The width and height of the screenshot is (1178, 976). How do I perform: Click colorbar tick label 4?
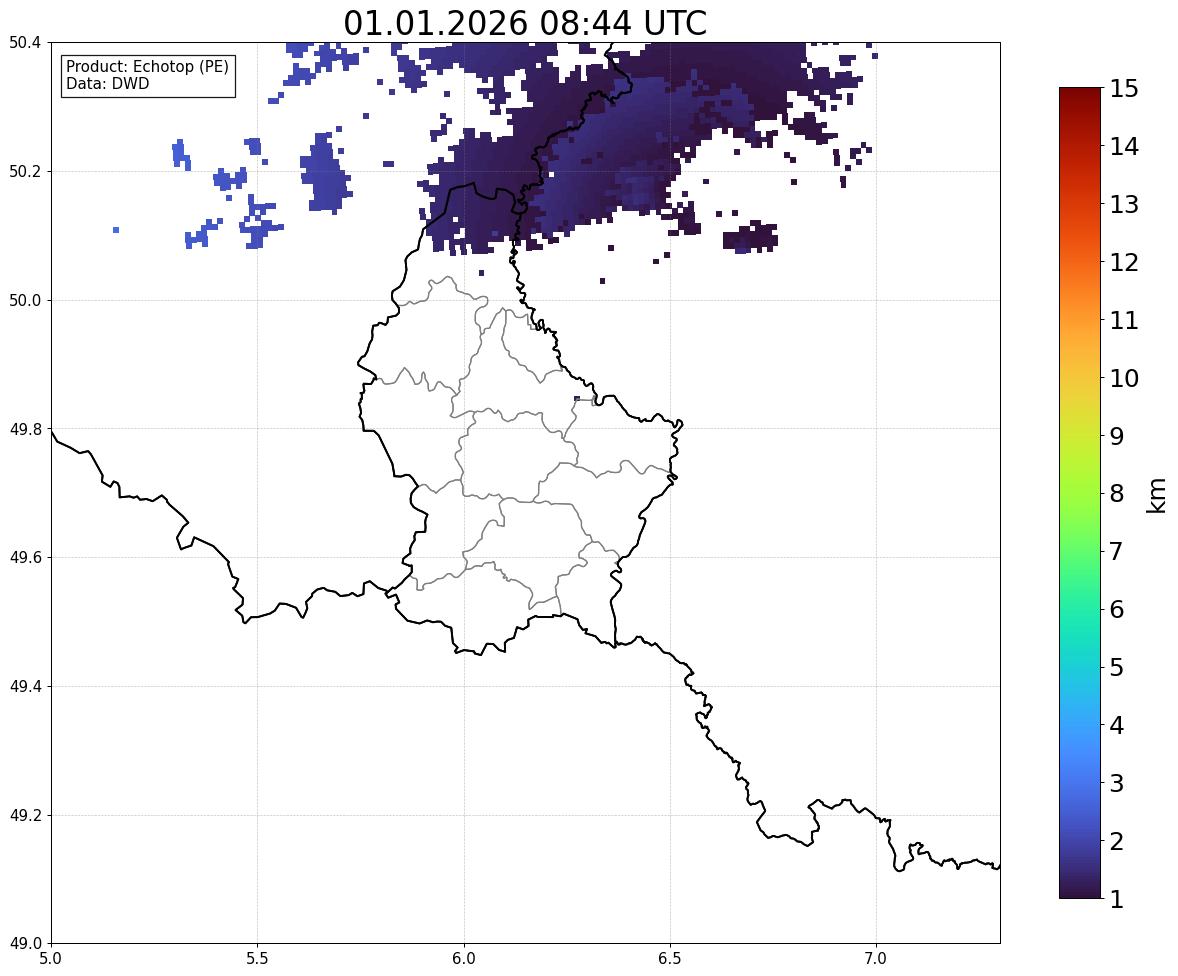click(1117, 724)
